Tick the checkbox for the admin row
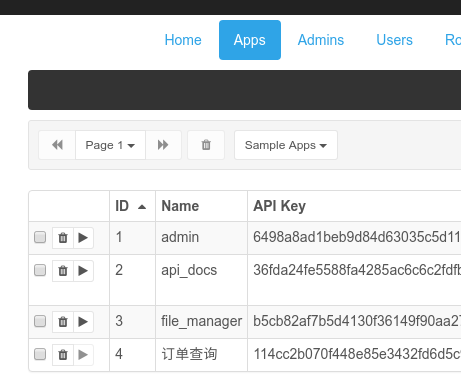Image resolution: width=461 pixels, height=389 pixels. click(x=40, y=237)
